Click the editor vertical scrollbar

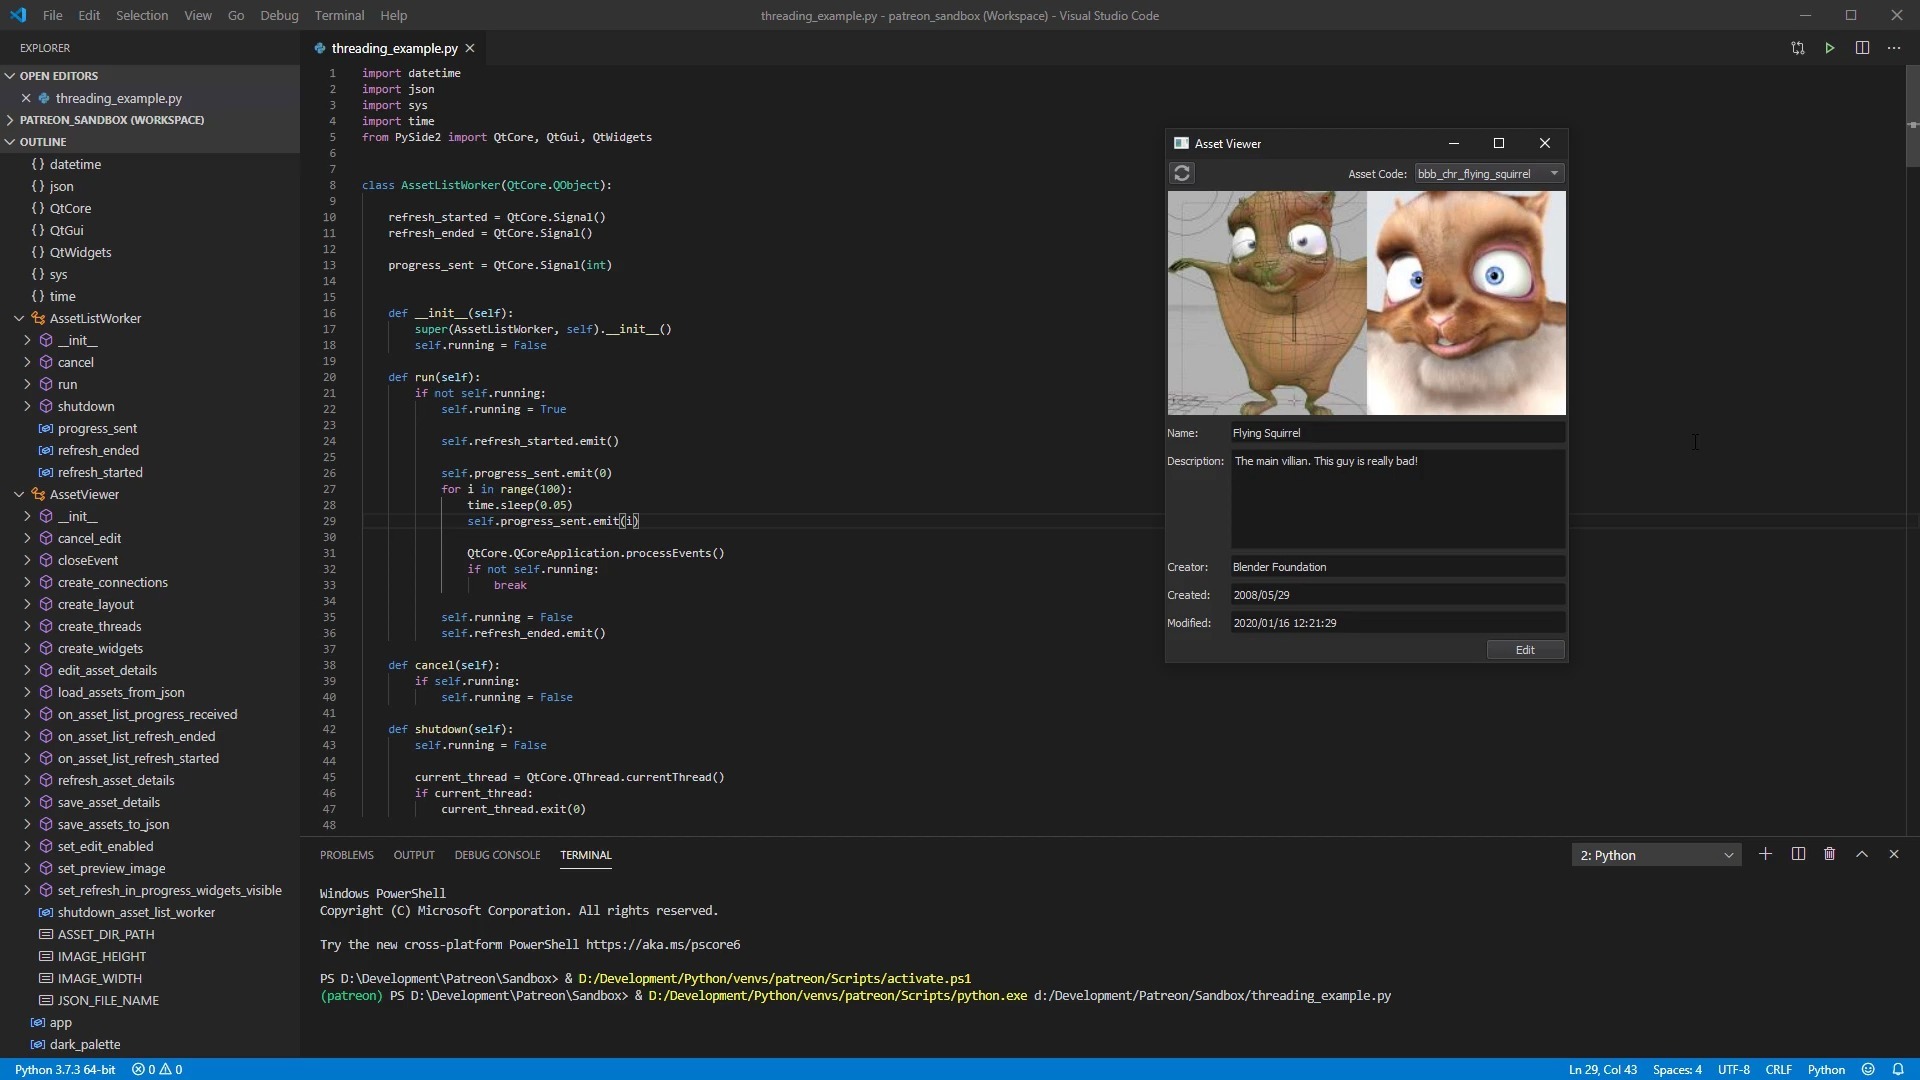pyautogui.click(x=1912, y=118)
